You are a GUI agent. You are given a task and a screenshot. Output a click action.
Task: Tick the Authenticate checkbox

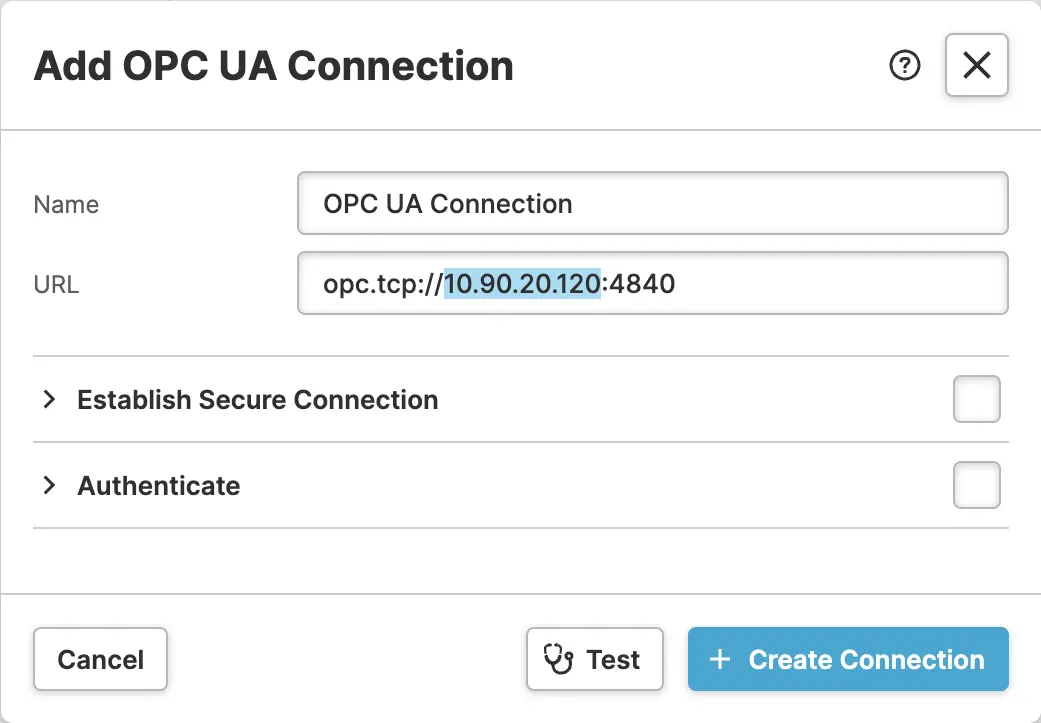[x=976, y=486]
